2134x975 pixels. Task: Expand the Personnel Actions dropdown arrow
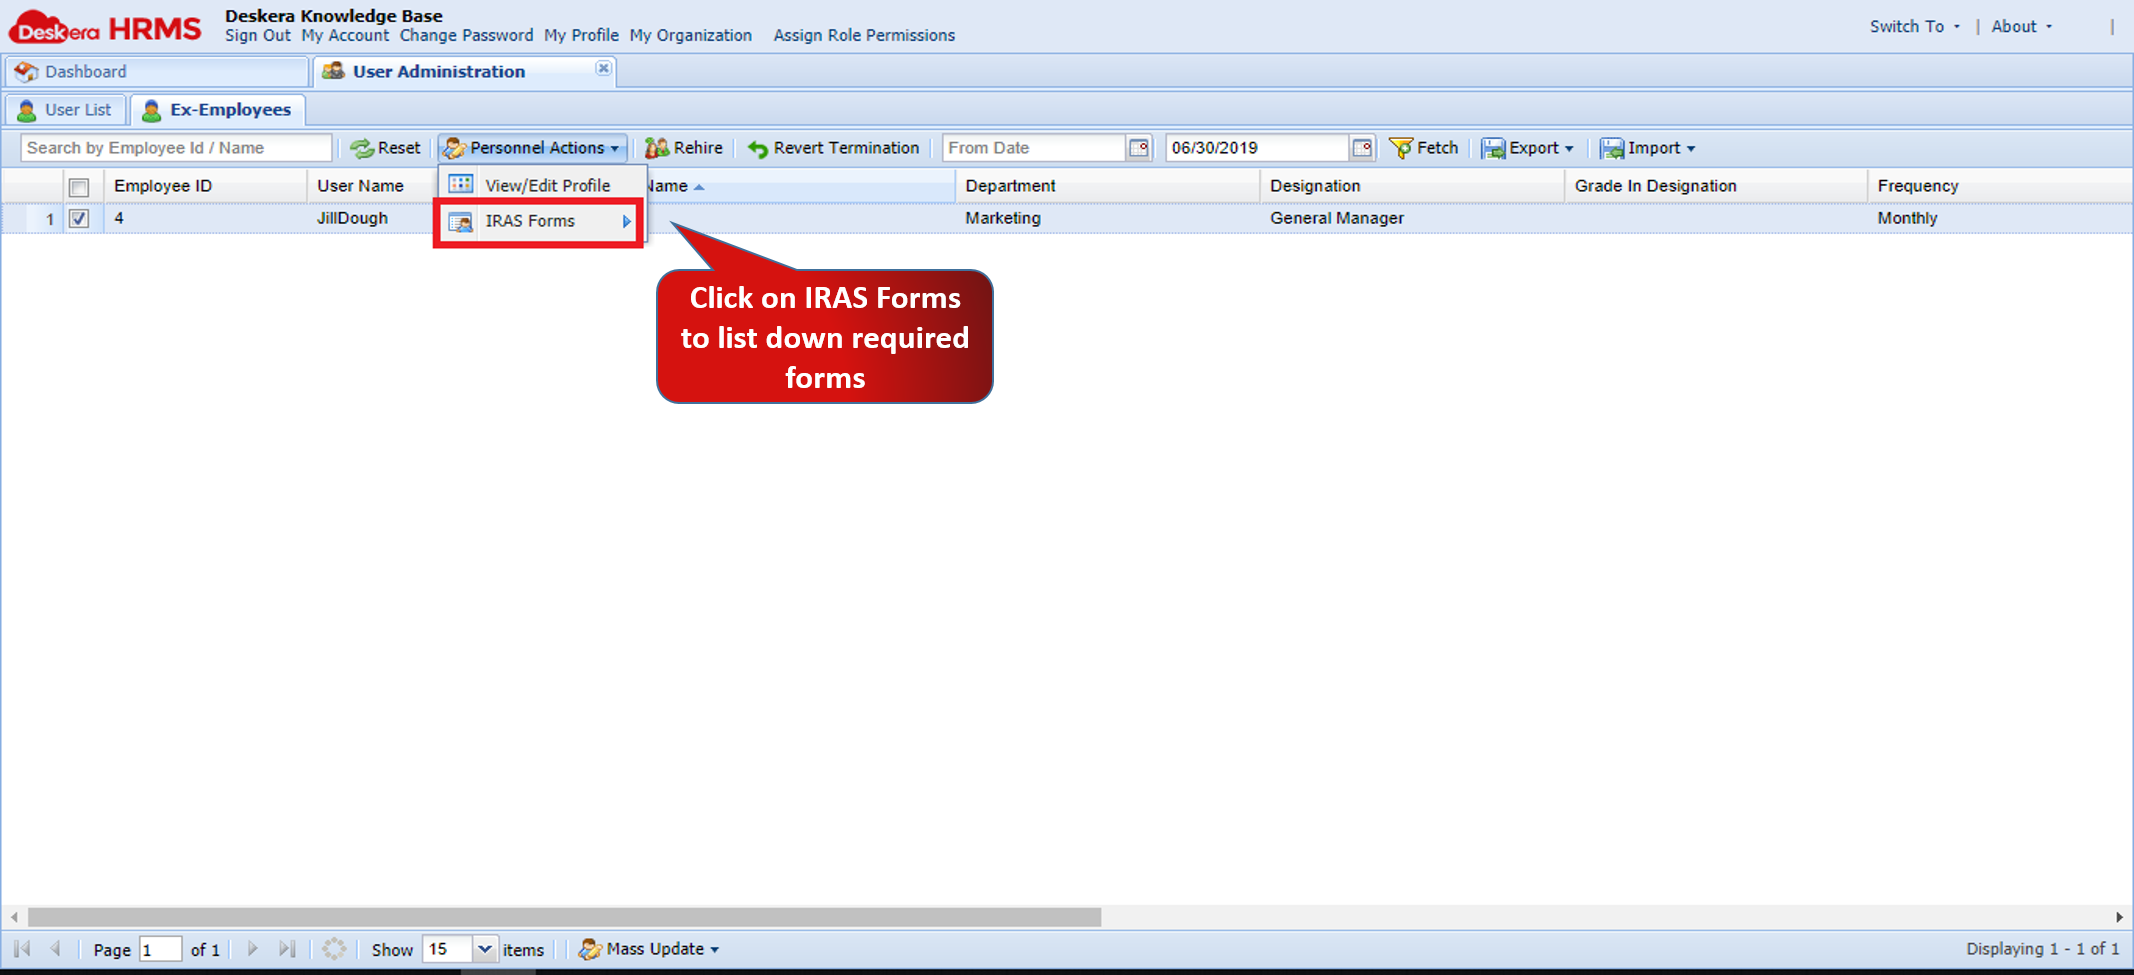click(615, 149)
